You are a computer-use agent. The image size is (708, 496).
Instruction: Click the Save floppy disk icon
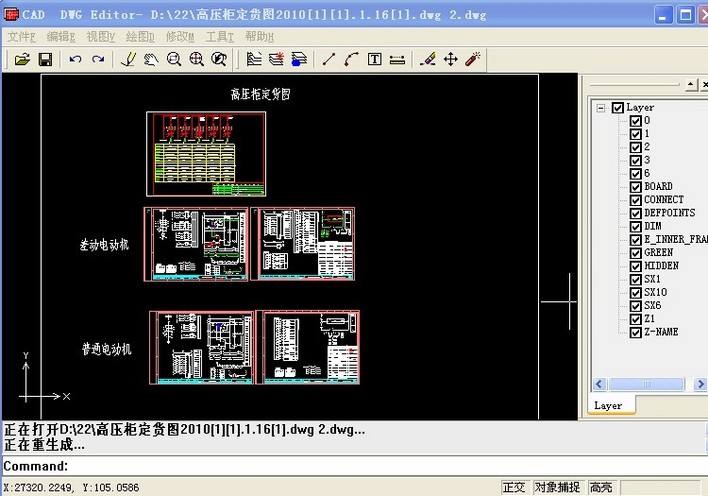45,59
